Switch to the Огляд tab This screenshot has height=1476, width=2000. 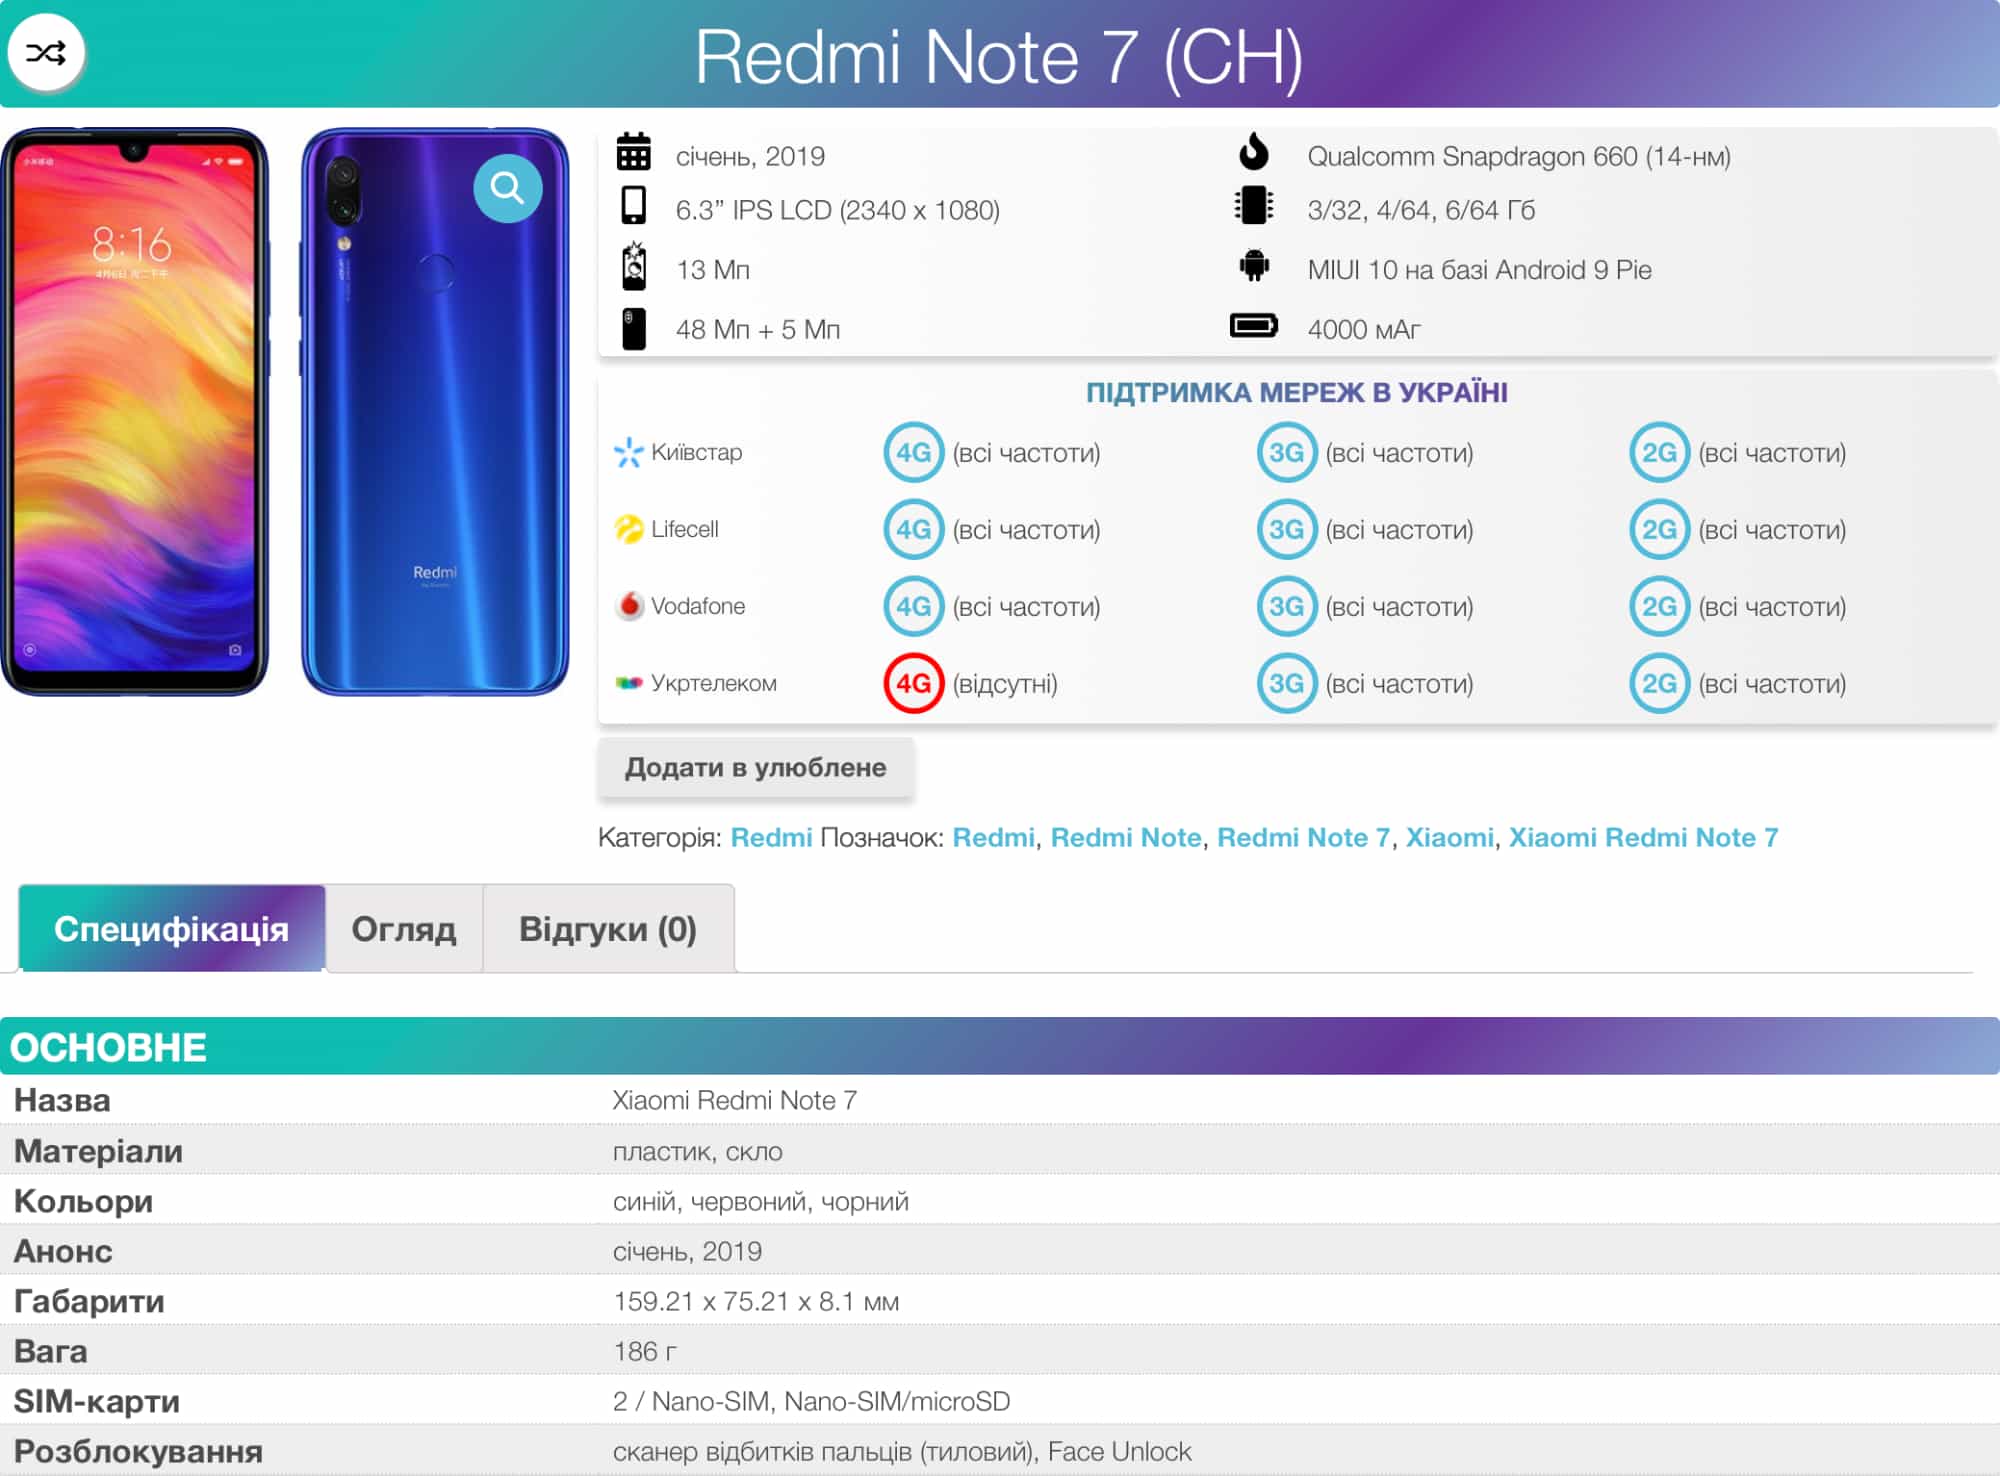click(404, 929)
